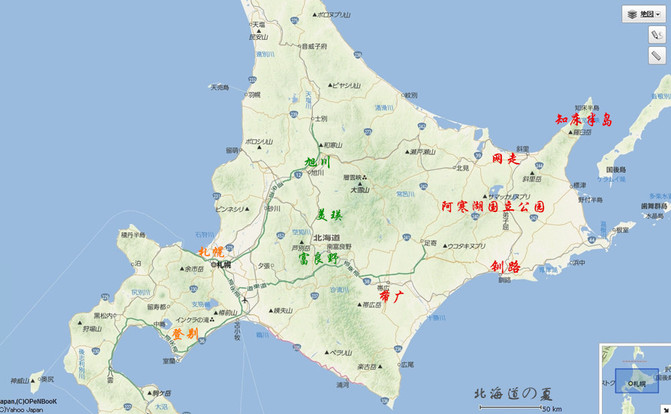Click the red 钏路 annotation label
Screen dimensions: 671x414
(505, 267)
